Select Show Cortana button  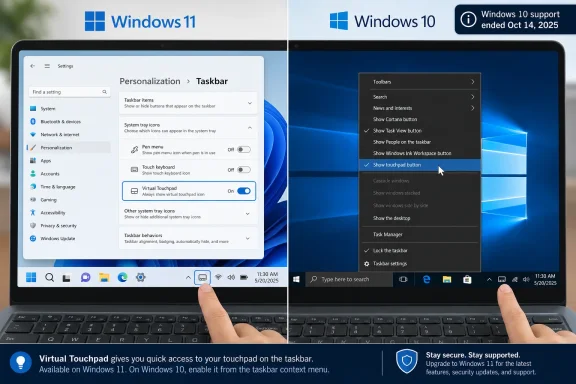(420, 119)
